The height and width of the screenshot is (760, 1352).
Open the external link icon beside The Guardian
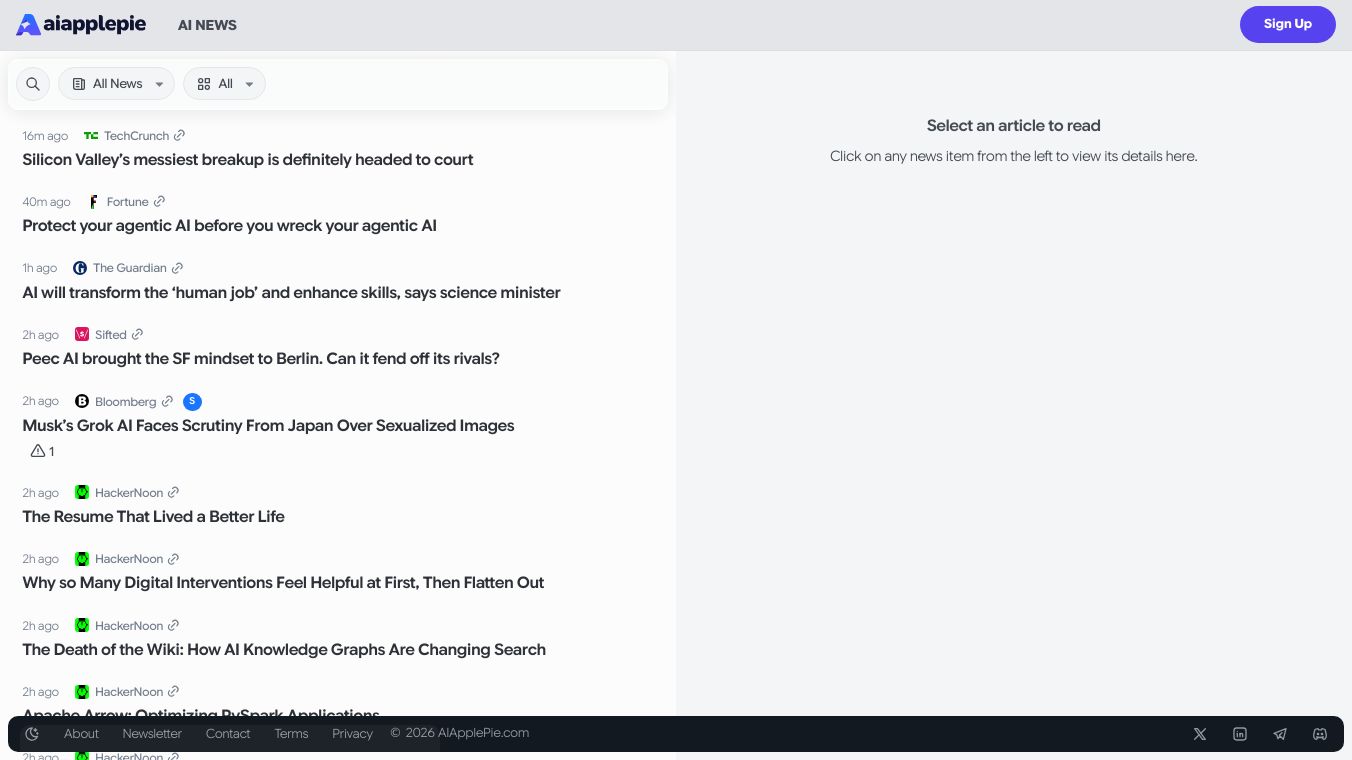click(177, 268)
